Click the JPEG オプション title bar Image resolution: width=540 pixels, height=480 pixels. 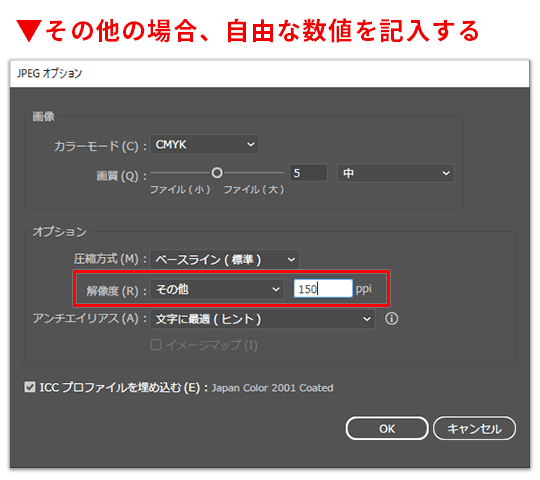[x=270, y=73]
